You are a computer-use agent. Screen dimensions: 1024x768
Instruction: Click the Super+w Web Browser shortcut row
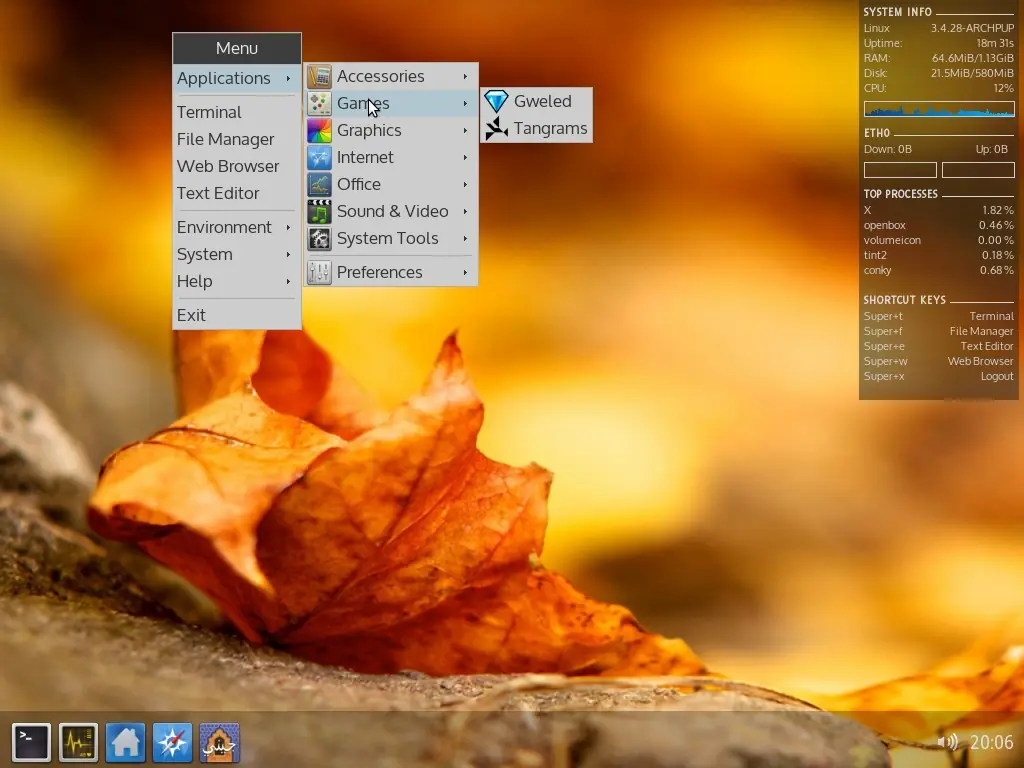(938, 361)
